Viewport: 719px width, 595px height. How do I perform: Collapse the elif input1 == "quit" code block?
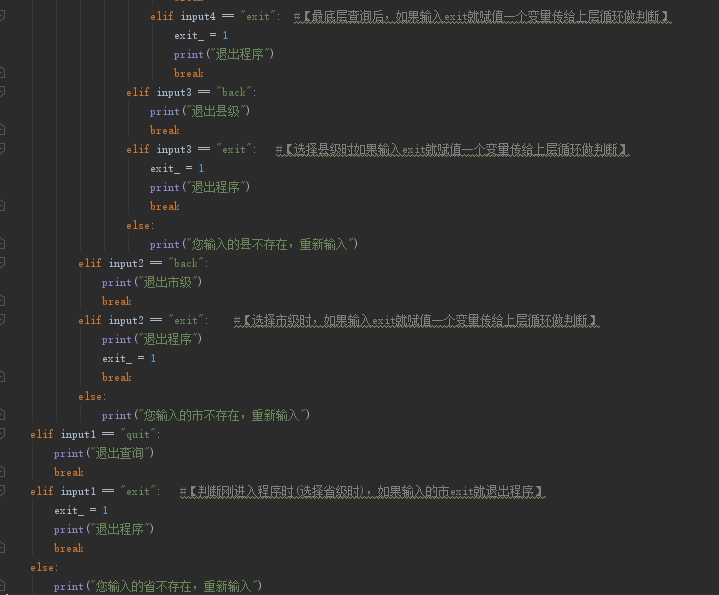tap(2, 434)
